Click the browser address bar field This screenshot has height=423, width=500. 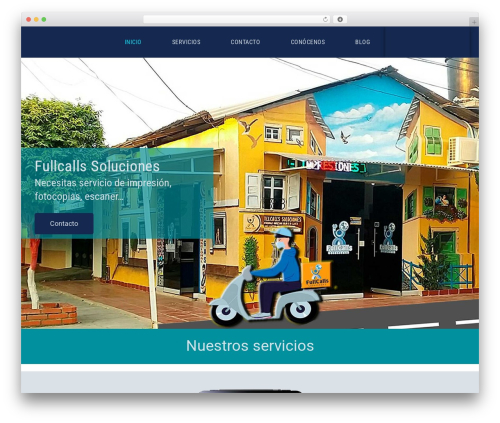pos(236,20)
